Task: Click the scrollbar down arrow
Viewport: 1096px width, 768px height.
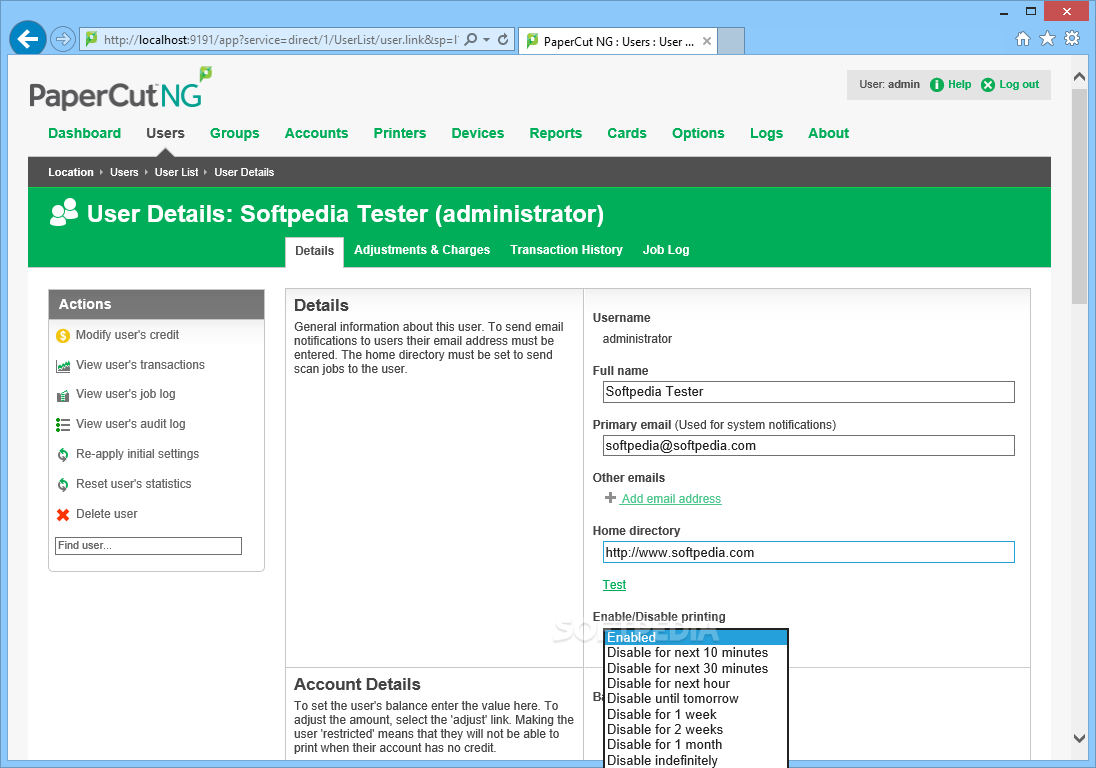Action: pos(1079,738)
